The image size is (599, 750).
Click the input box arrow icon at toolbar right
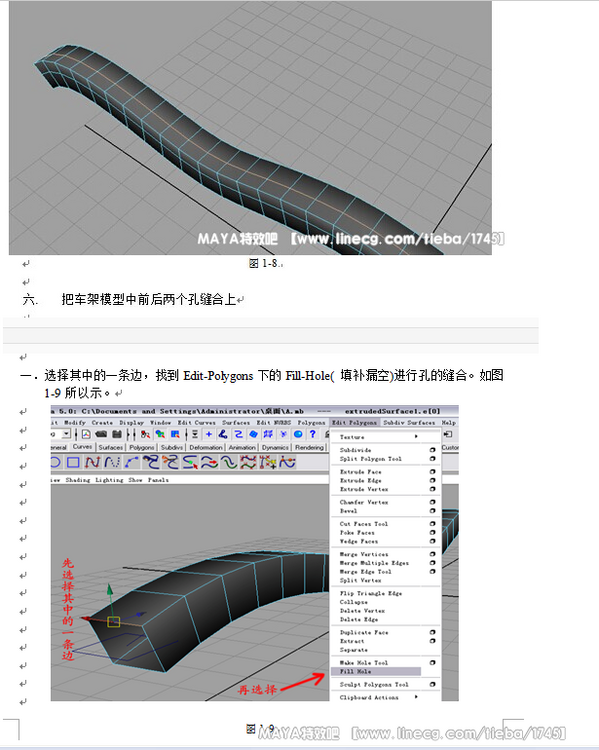coord(448,434)
